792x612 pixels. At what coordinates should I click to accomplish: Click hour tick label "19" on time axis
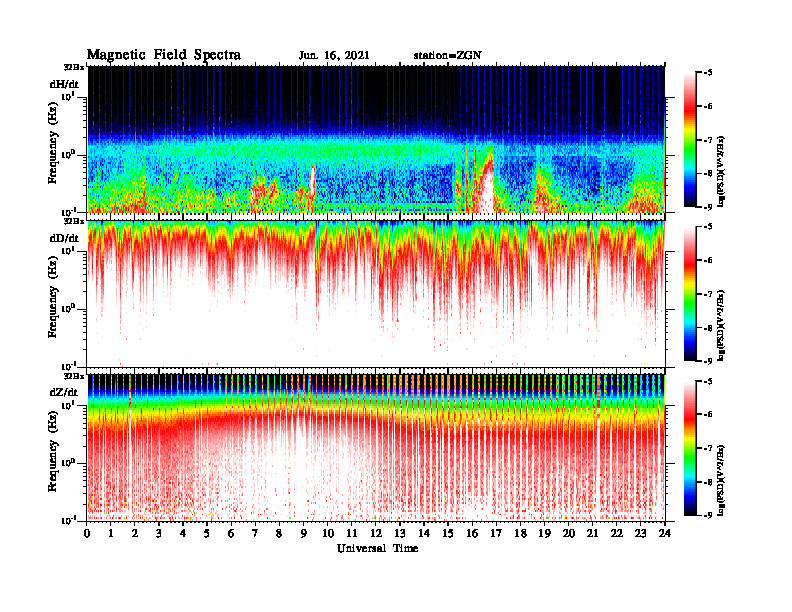(544, 534)
